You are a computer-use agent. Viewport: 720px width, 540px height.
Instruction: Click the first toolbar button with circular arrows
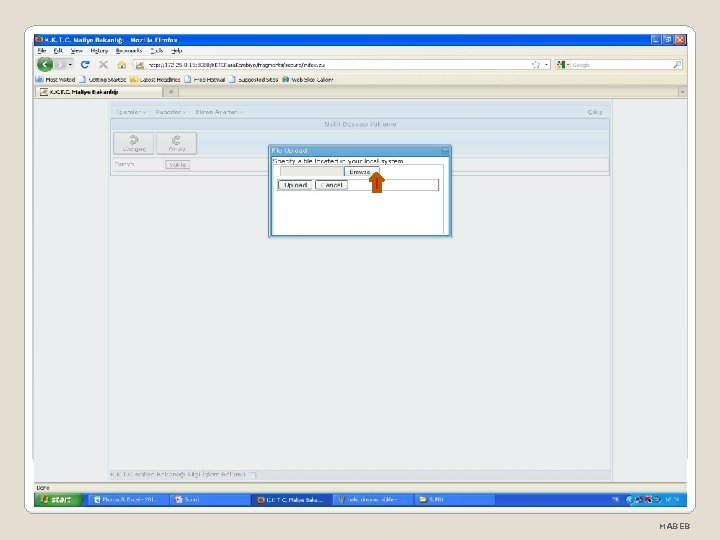134,143
